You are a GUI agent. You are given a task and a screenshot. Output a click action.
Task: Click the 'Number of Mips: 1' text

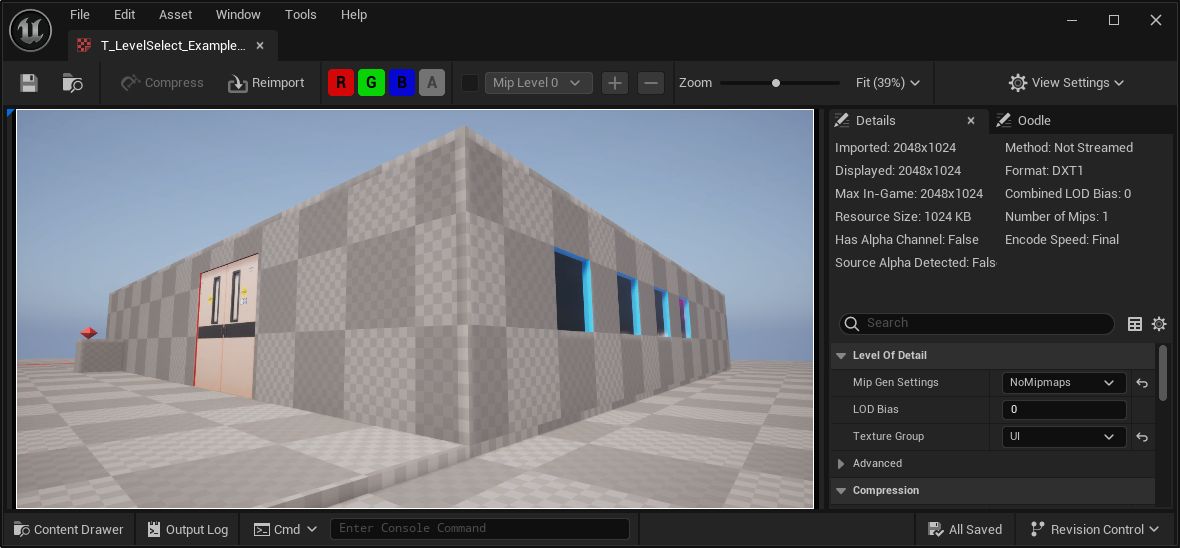coord(1057,217)
